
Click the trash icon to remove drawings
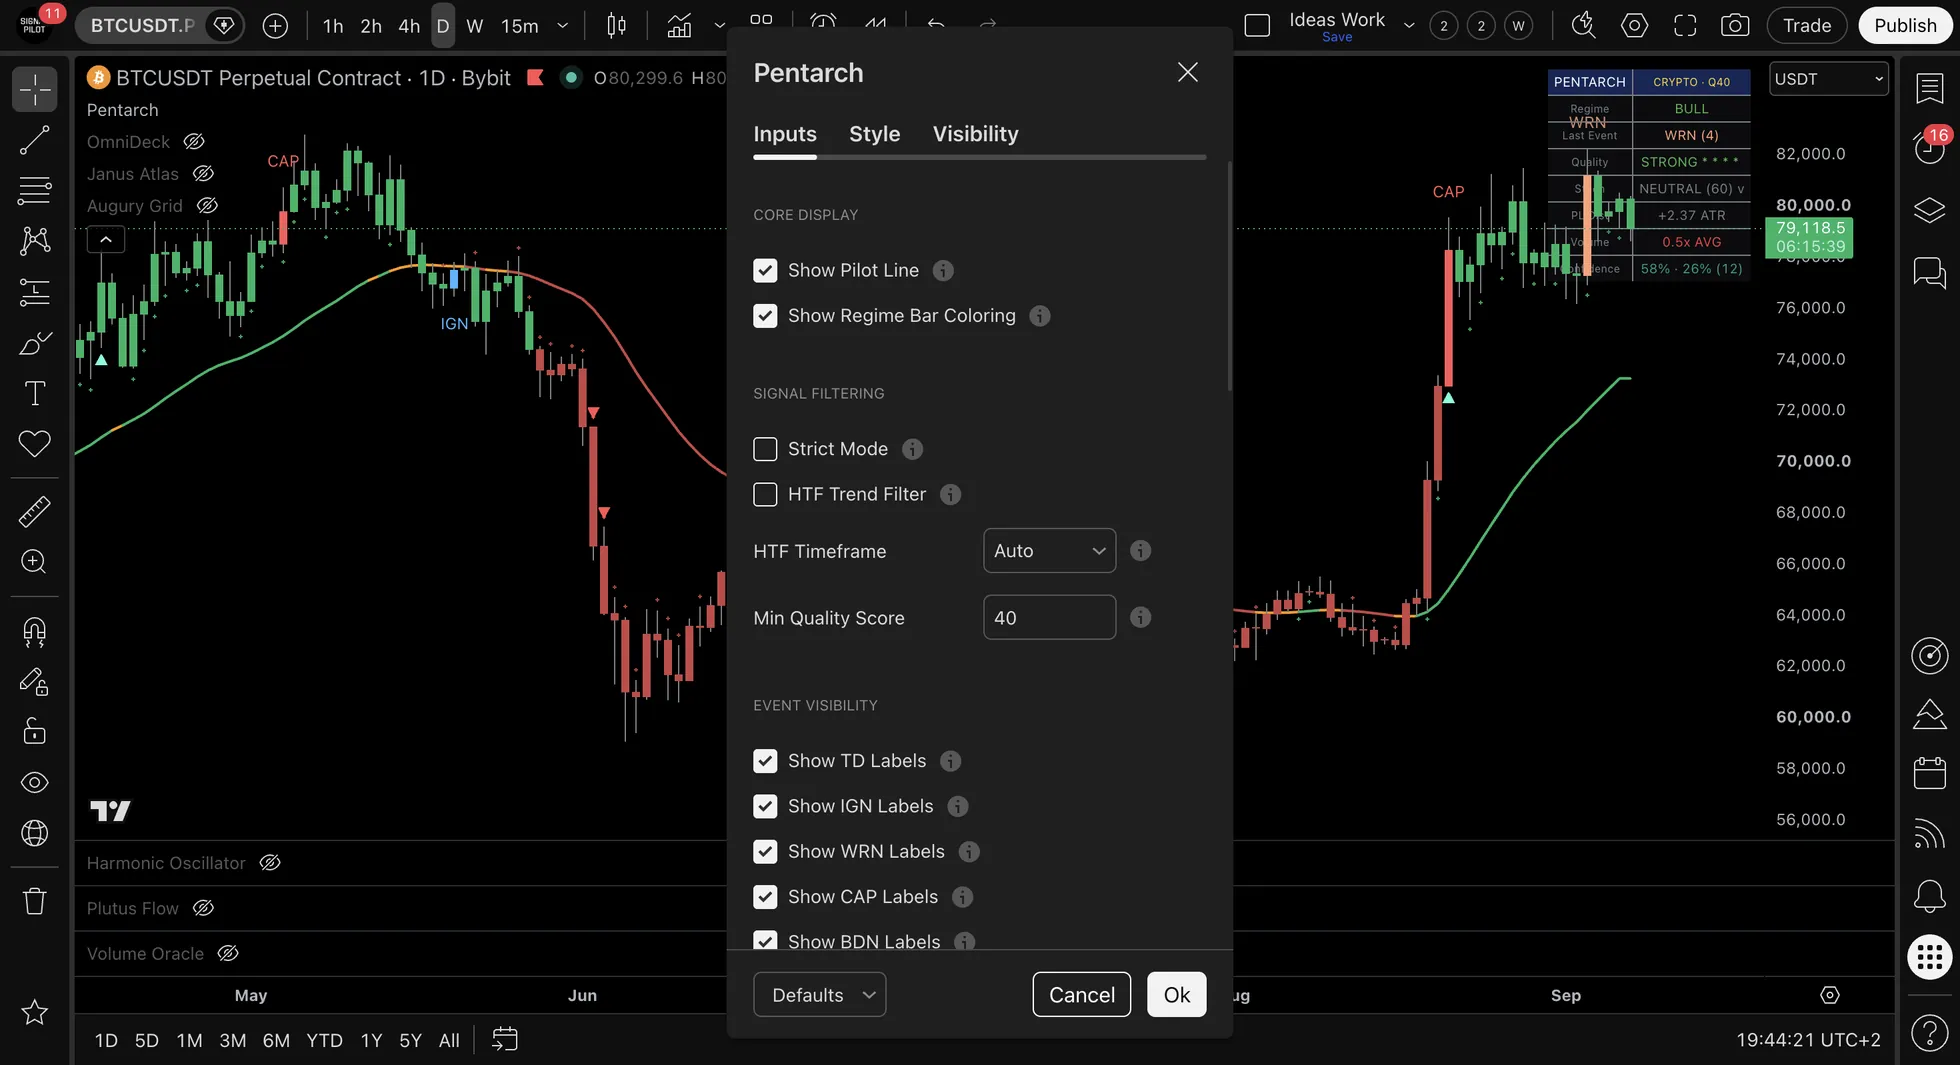(x=34, y=901)
